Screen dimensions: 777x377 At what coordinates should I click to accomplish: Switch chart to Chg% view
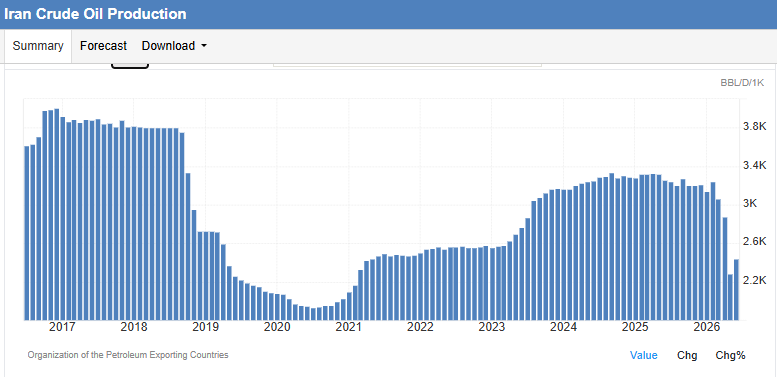tap(730, 355)
